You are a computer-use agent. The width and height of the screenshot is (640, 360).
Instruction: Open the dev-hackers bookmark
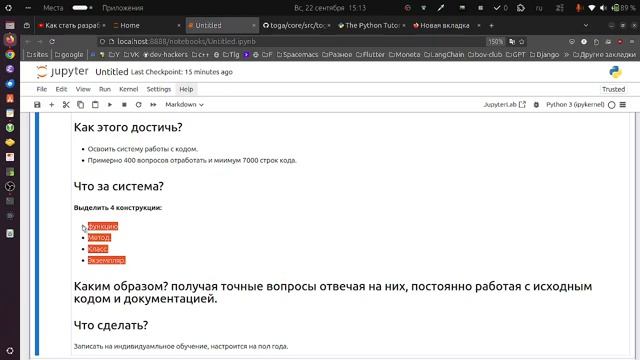tap(165, 54)
